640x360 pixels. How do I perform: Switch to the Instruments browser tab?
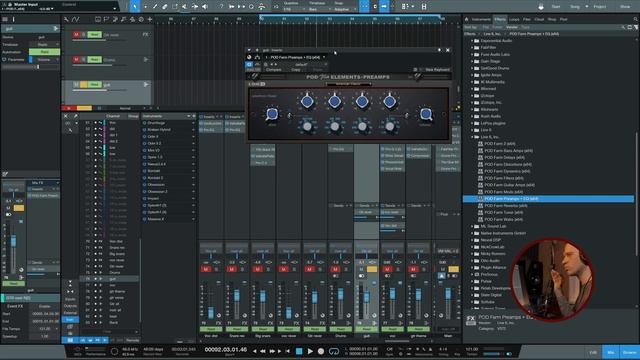click(481, 19)
